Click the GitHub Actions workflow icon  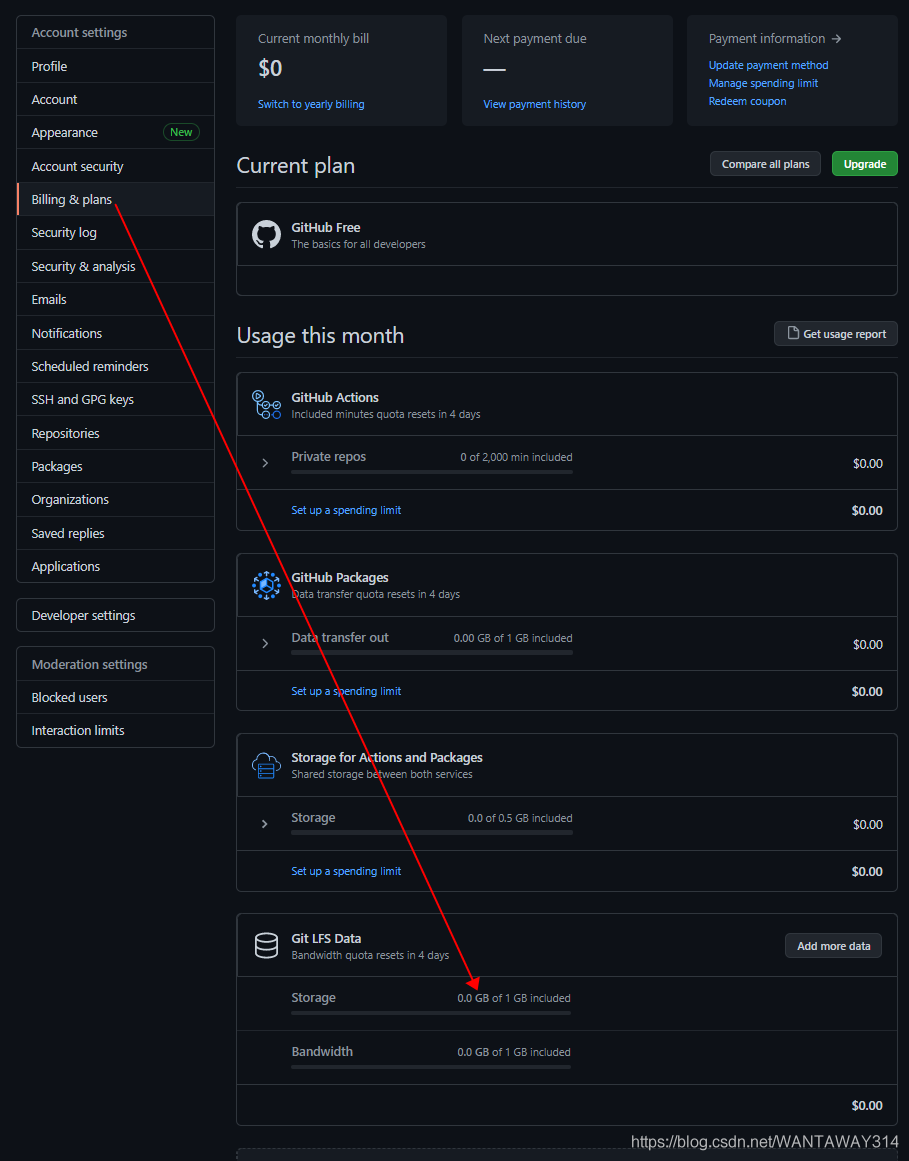pyautogui.click(x=266, y=405)
